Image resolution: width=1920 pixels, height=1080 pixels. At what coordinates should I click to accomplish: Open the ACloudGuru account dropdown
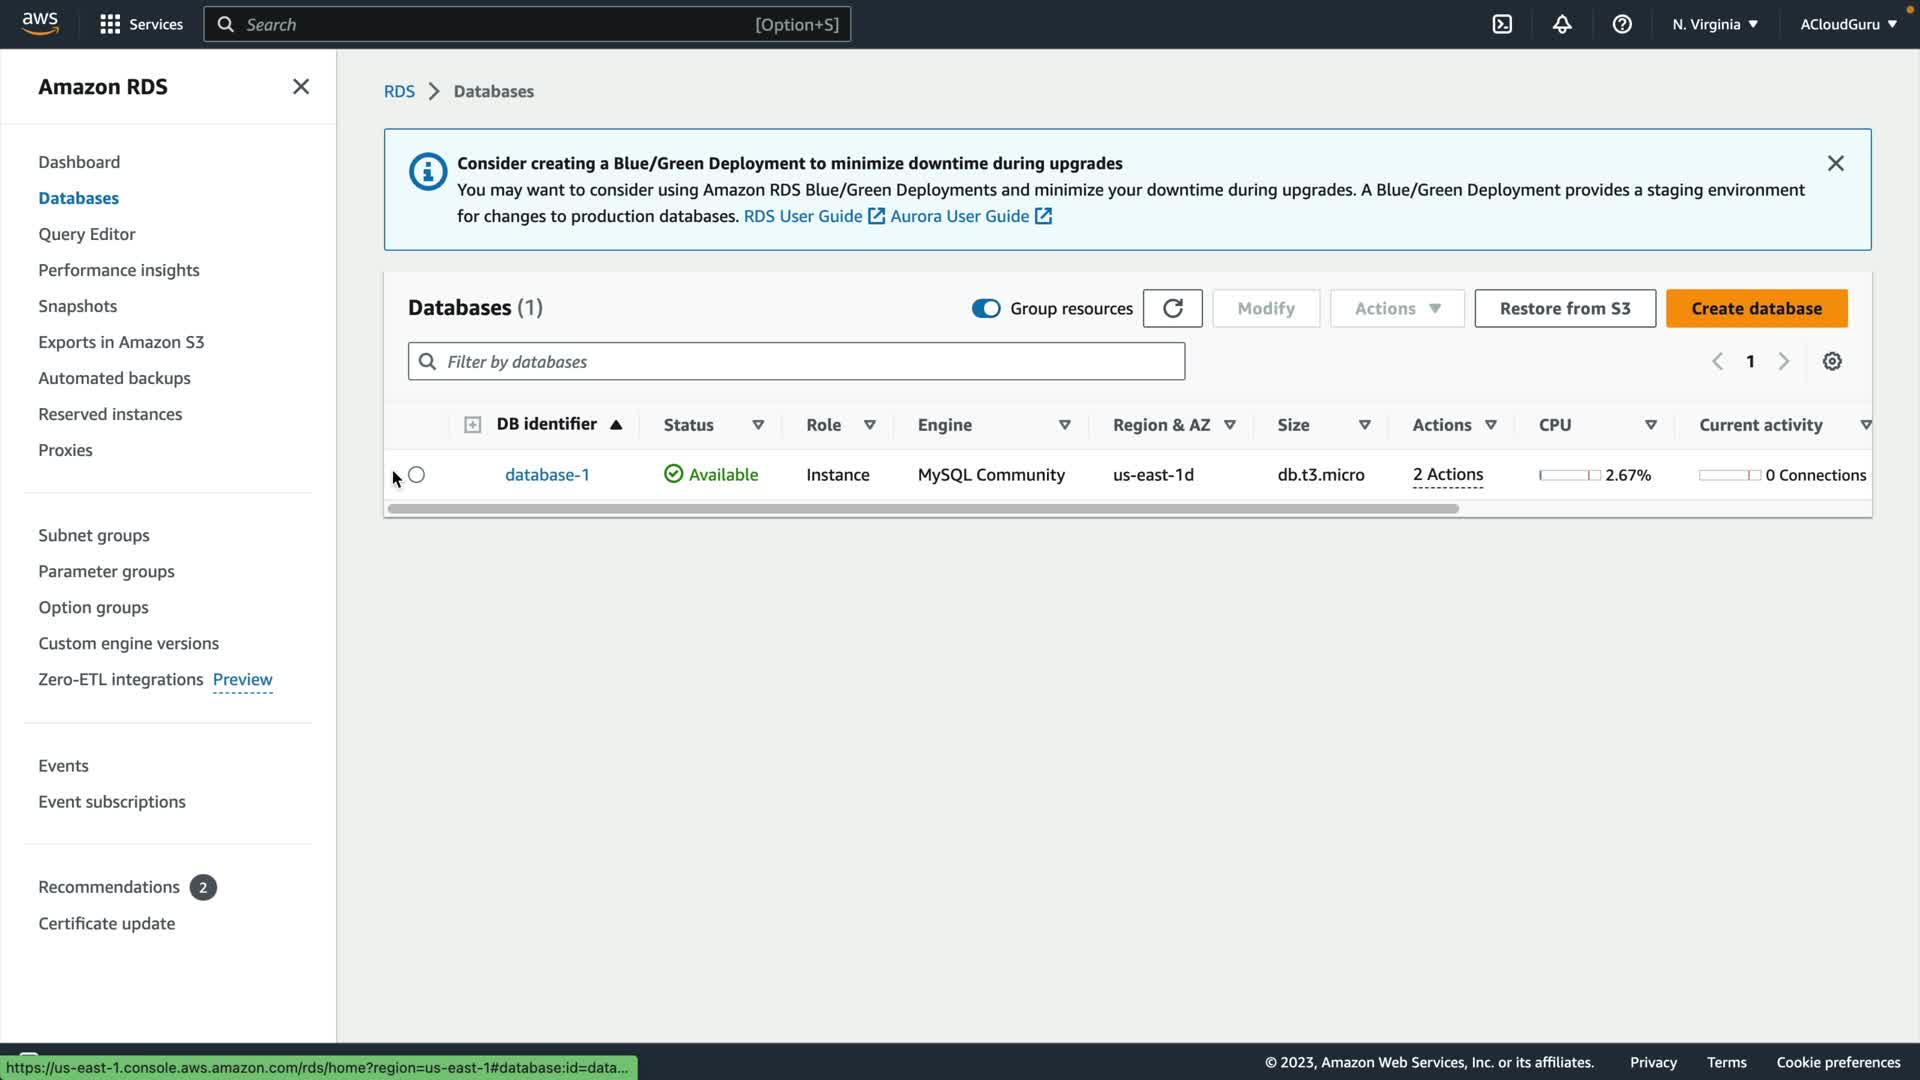(x=1848, y=24)
